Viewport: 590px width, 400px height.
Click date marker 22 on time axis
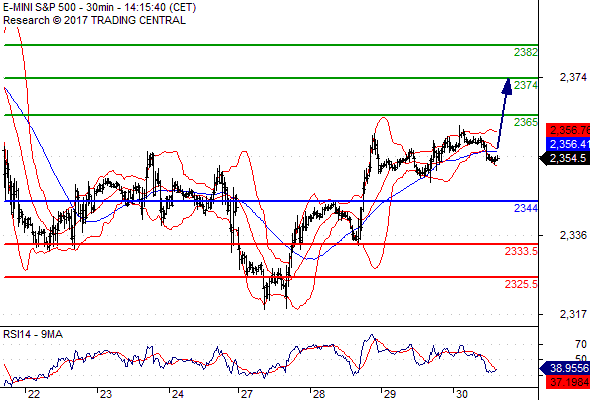(x=33, y=394)
